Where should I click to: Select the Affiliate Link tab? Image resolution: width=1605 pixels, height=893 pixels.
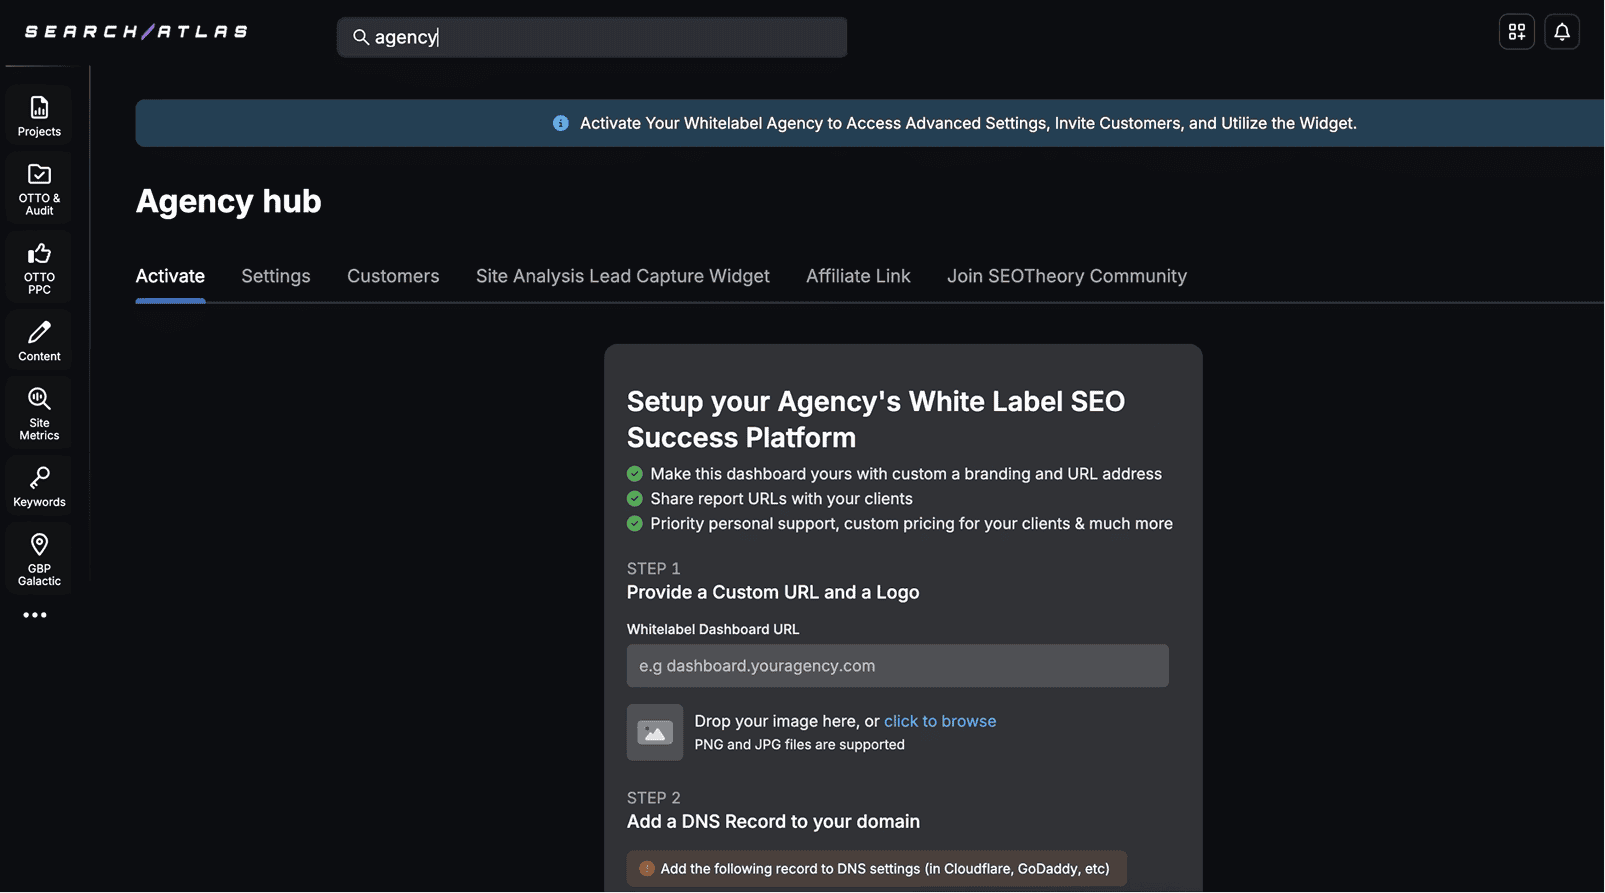(x=858, y=276)
